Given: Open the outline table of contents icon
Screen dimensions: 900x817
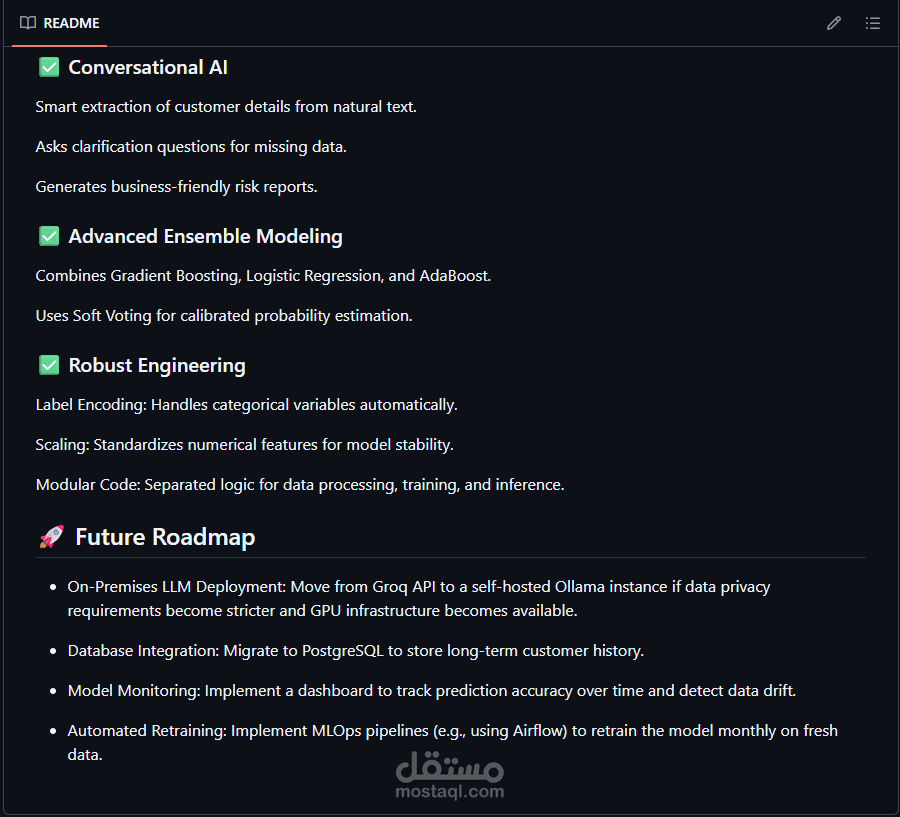Looking at the screenshot, I should (x=873, y=23).
